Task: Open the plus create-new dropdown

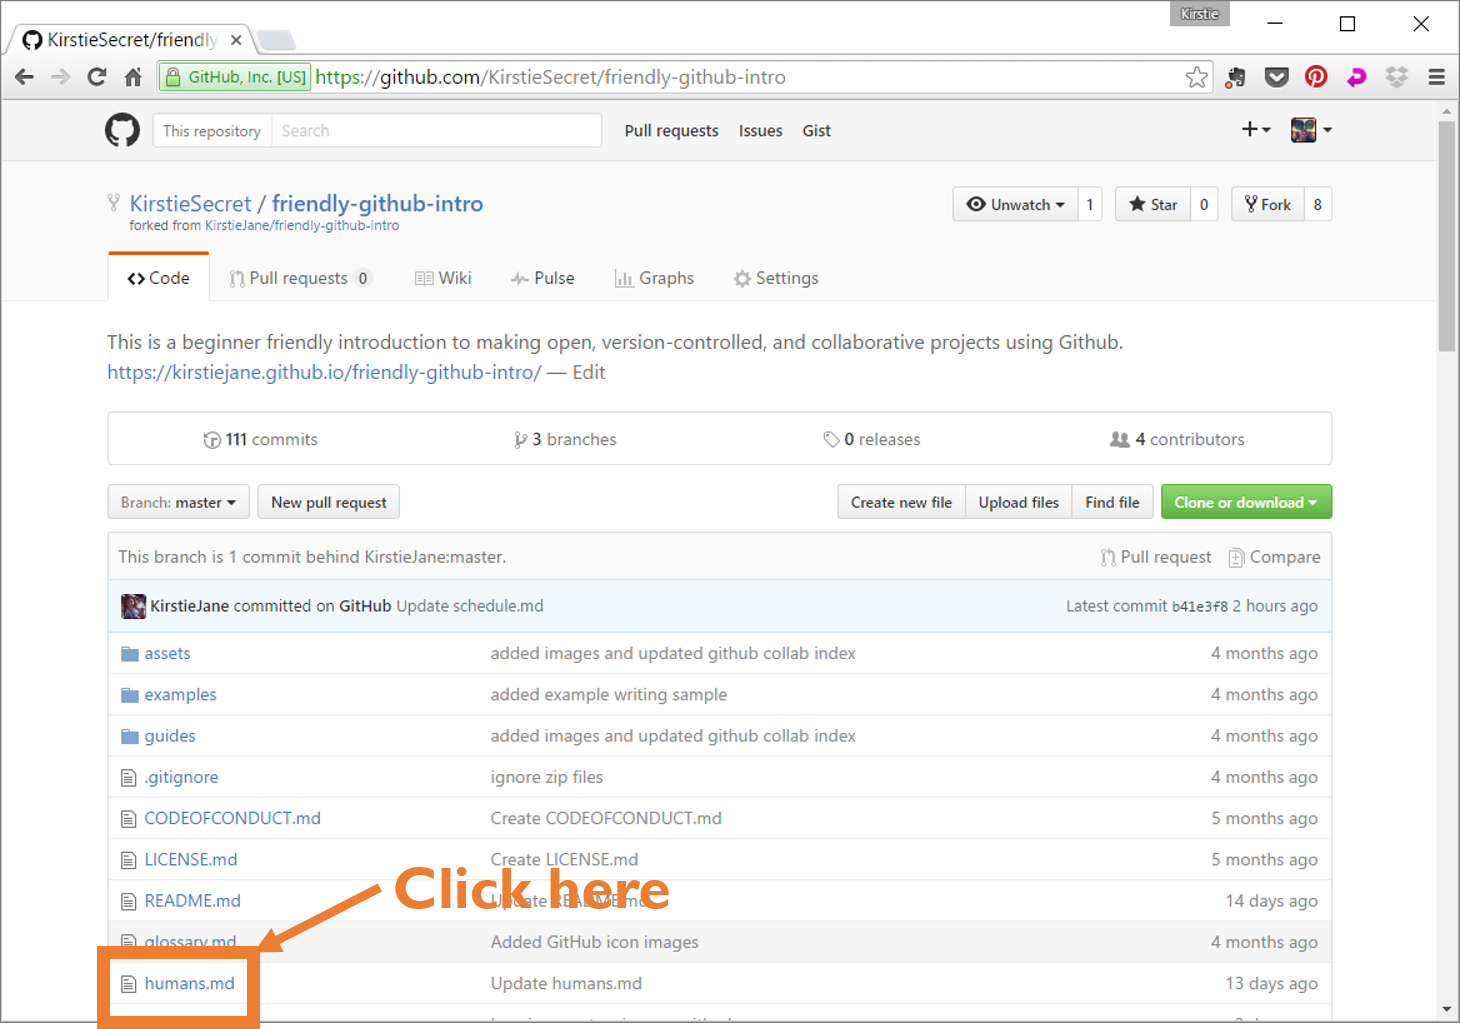Action: 1256,130
